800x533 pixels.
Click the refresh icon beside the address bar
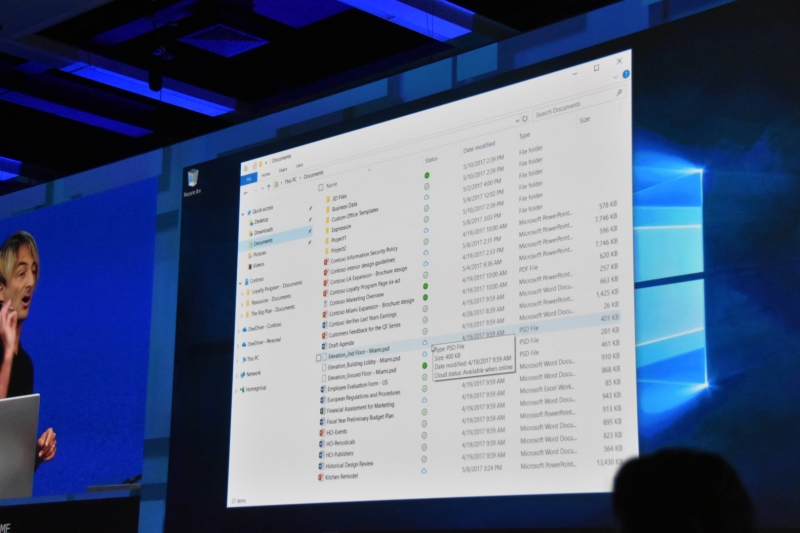[524, 119]
